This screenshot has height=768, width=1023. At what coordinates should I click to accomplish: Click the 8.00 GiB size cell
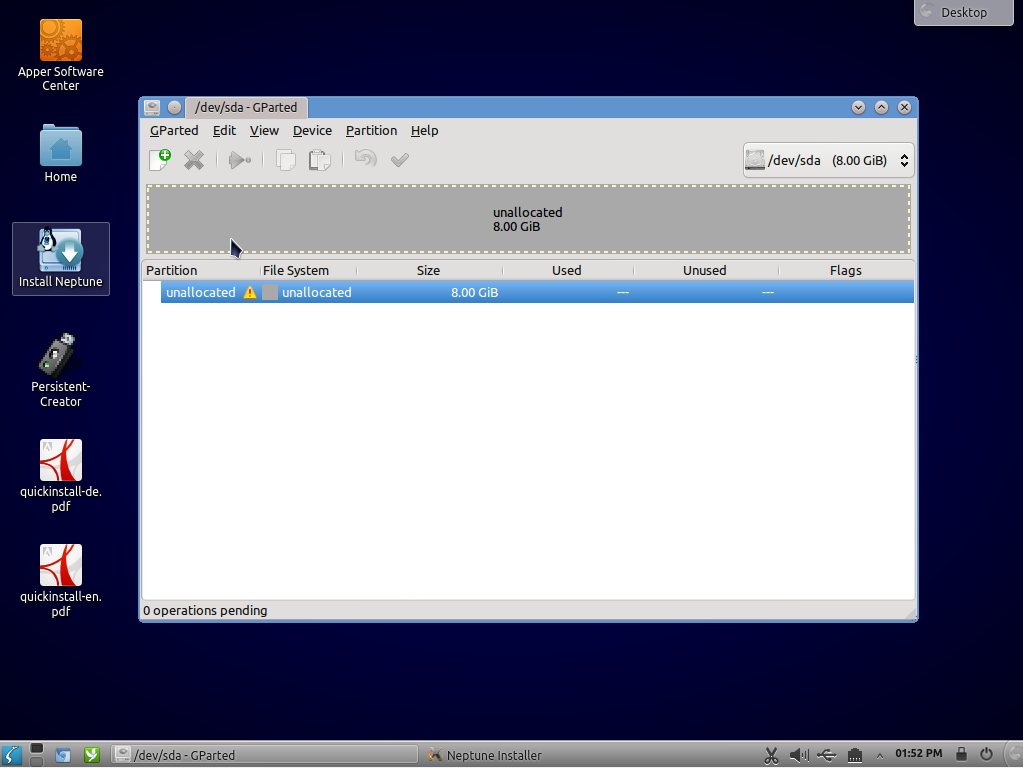click(x=474, y=292)
